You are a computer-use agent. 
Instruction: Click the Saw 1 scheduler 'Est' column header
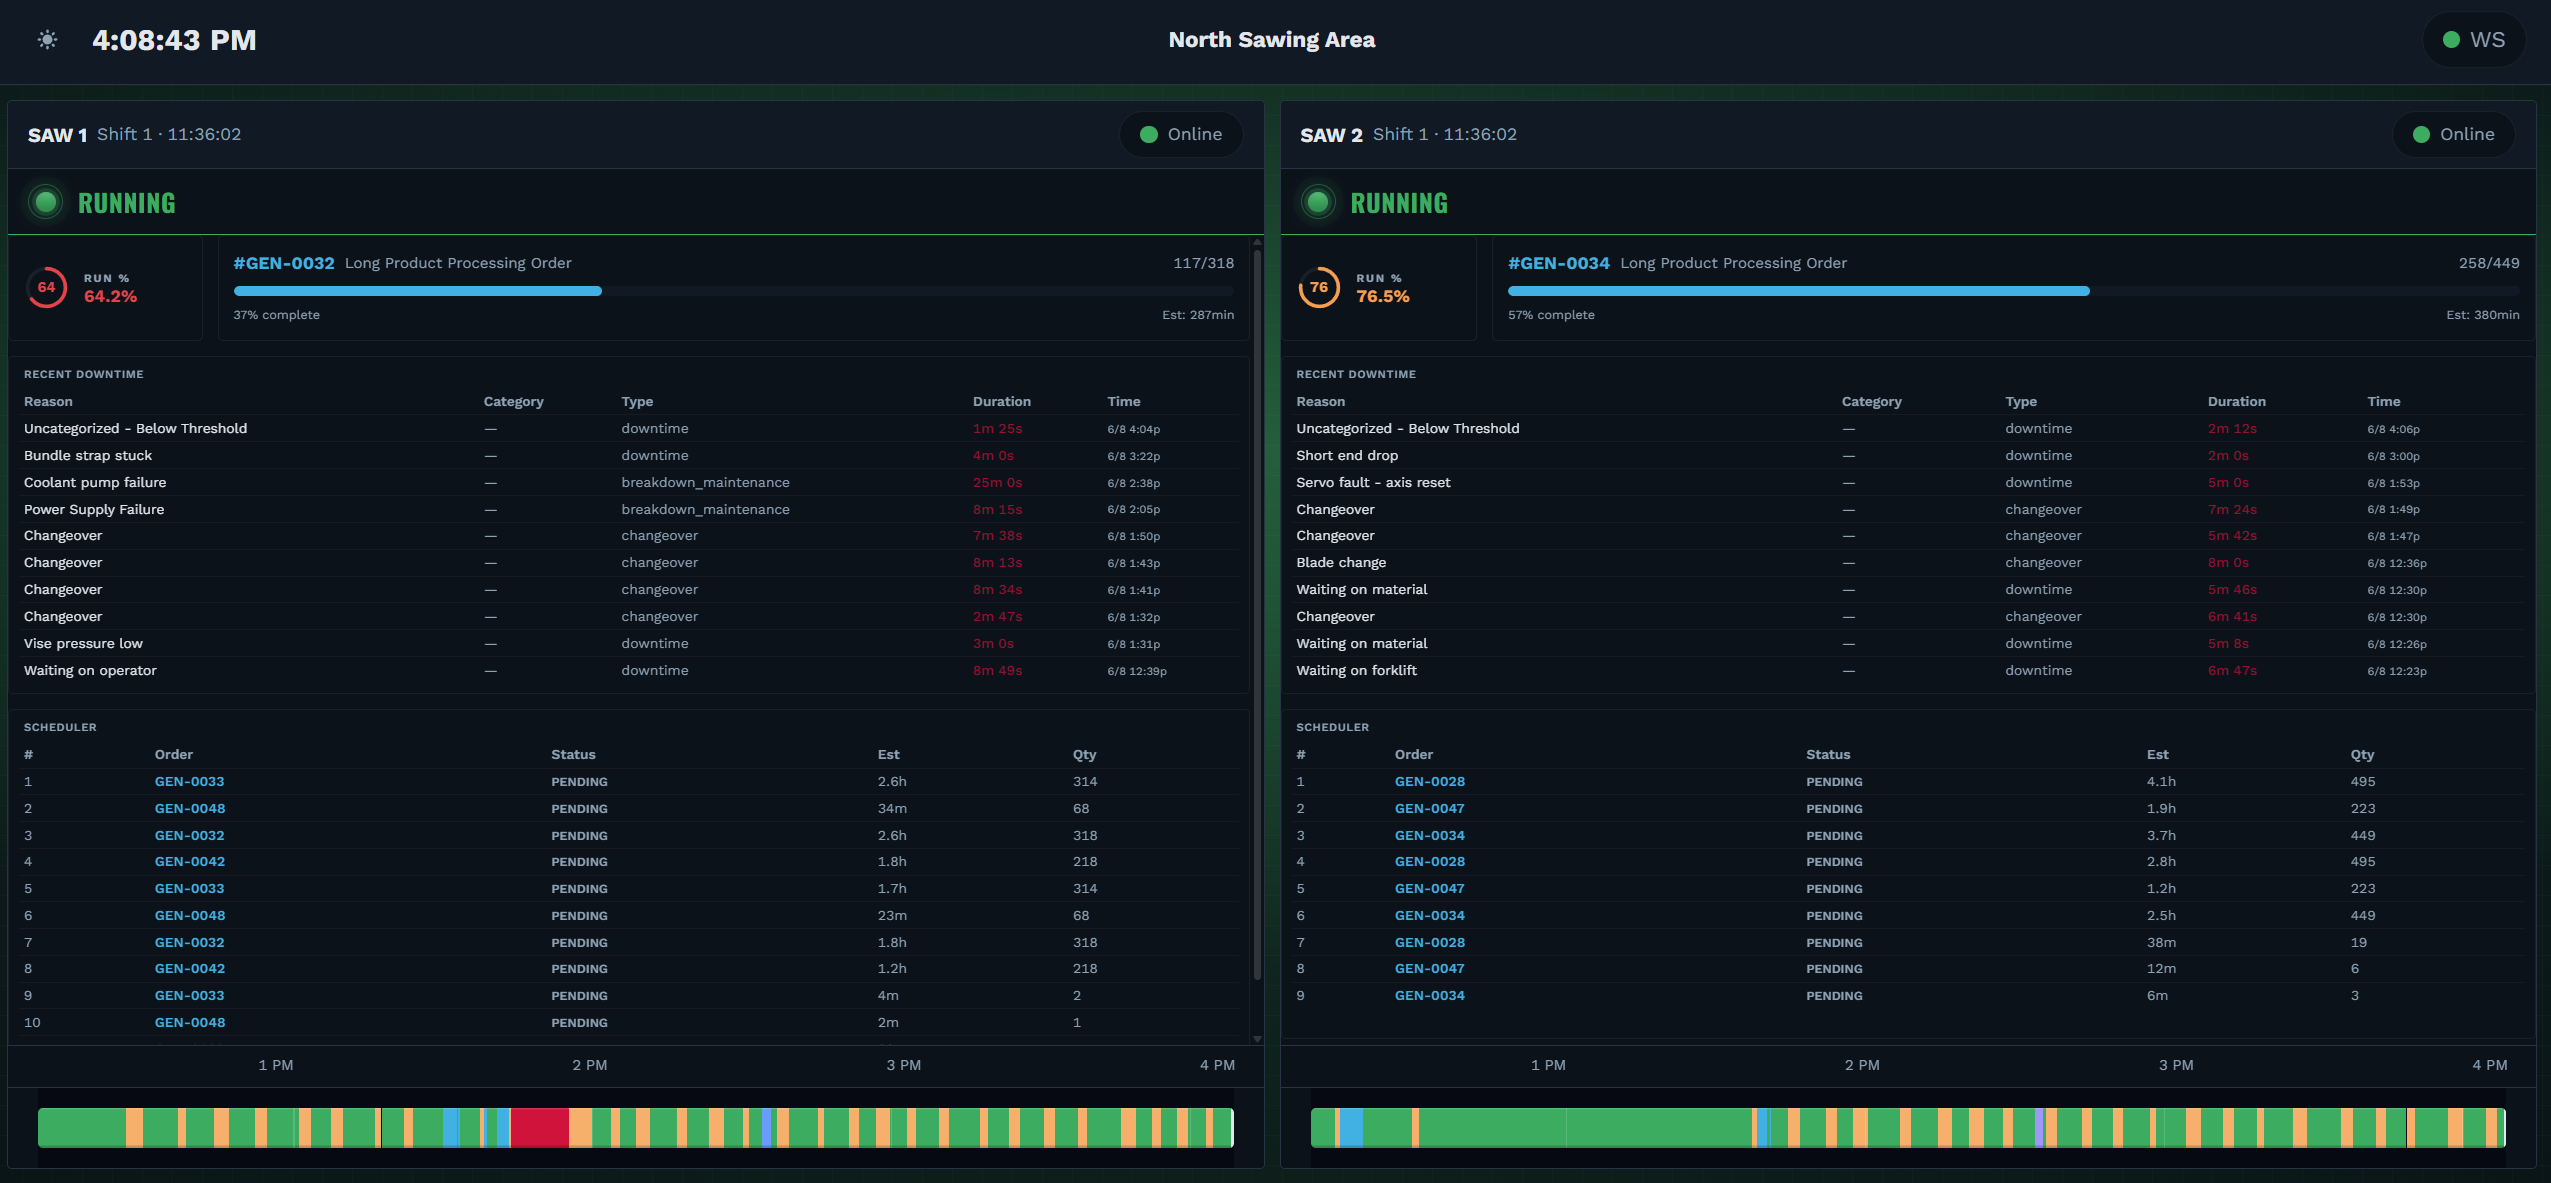pos(889,755)
